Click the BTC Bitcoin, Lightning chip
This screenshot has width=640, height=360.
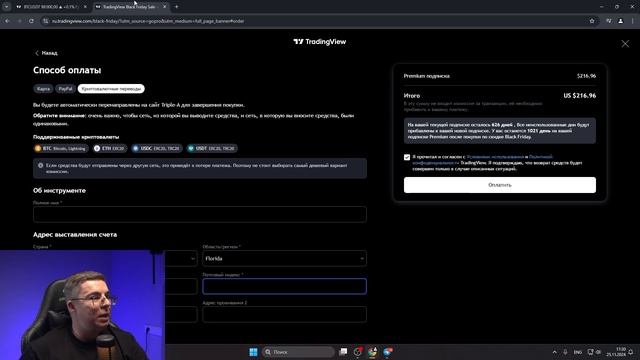pyautogui.click(x=61, y=148)
